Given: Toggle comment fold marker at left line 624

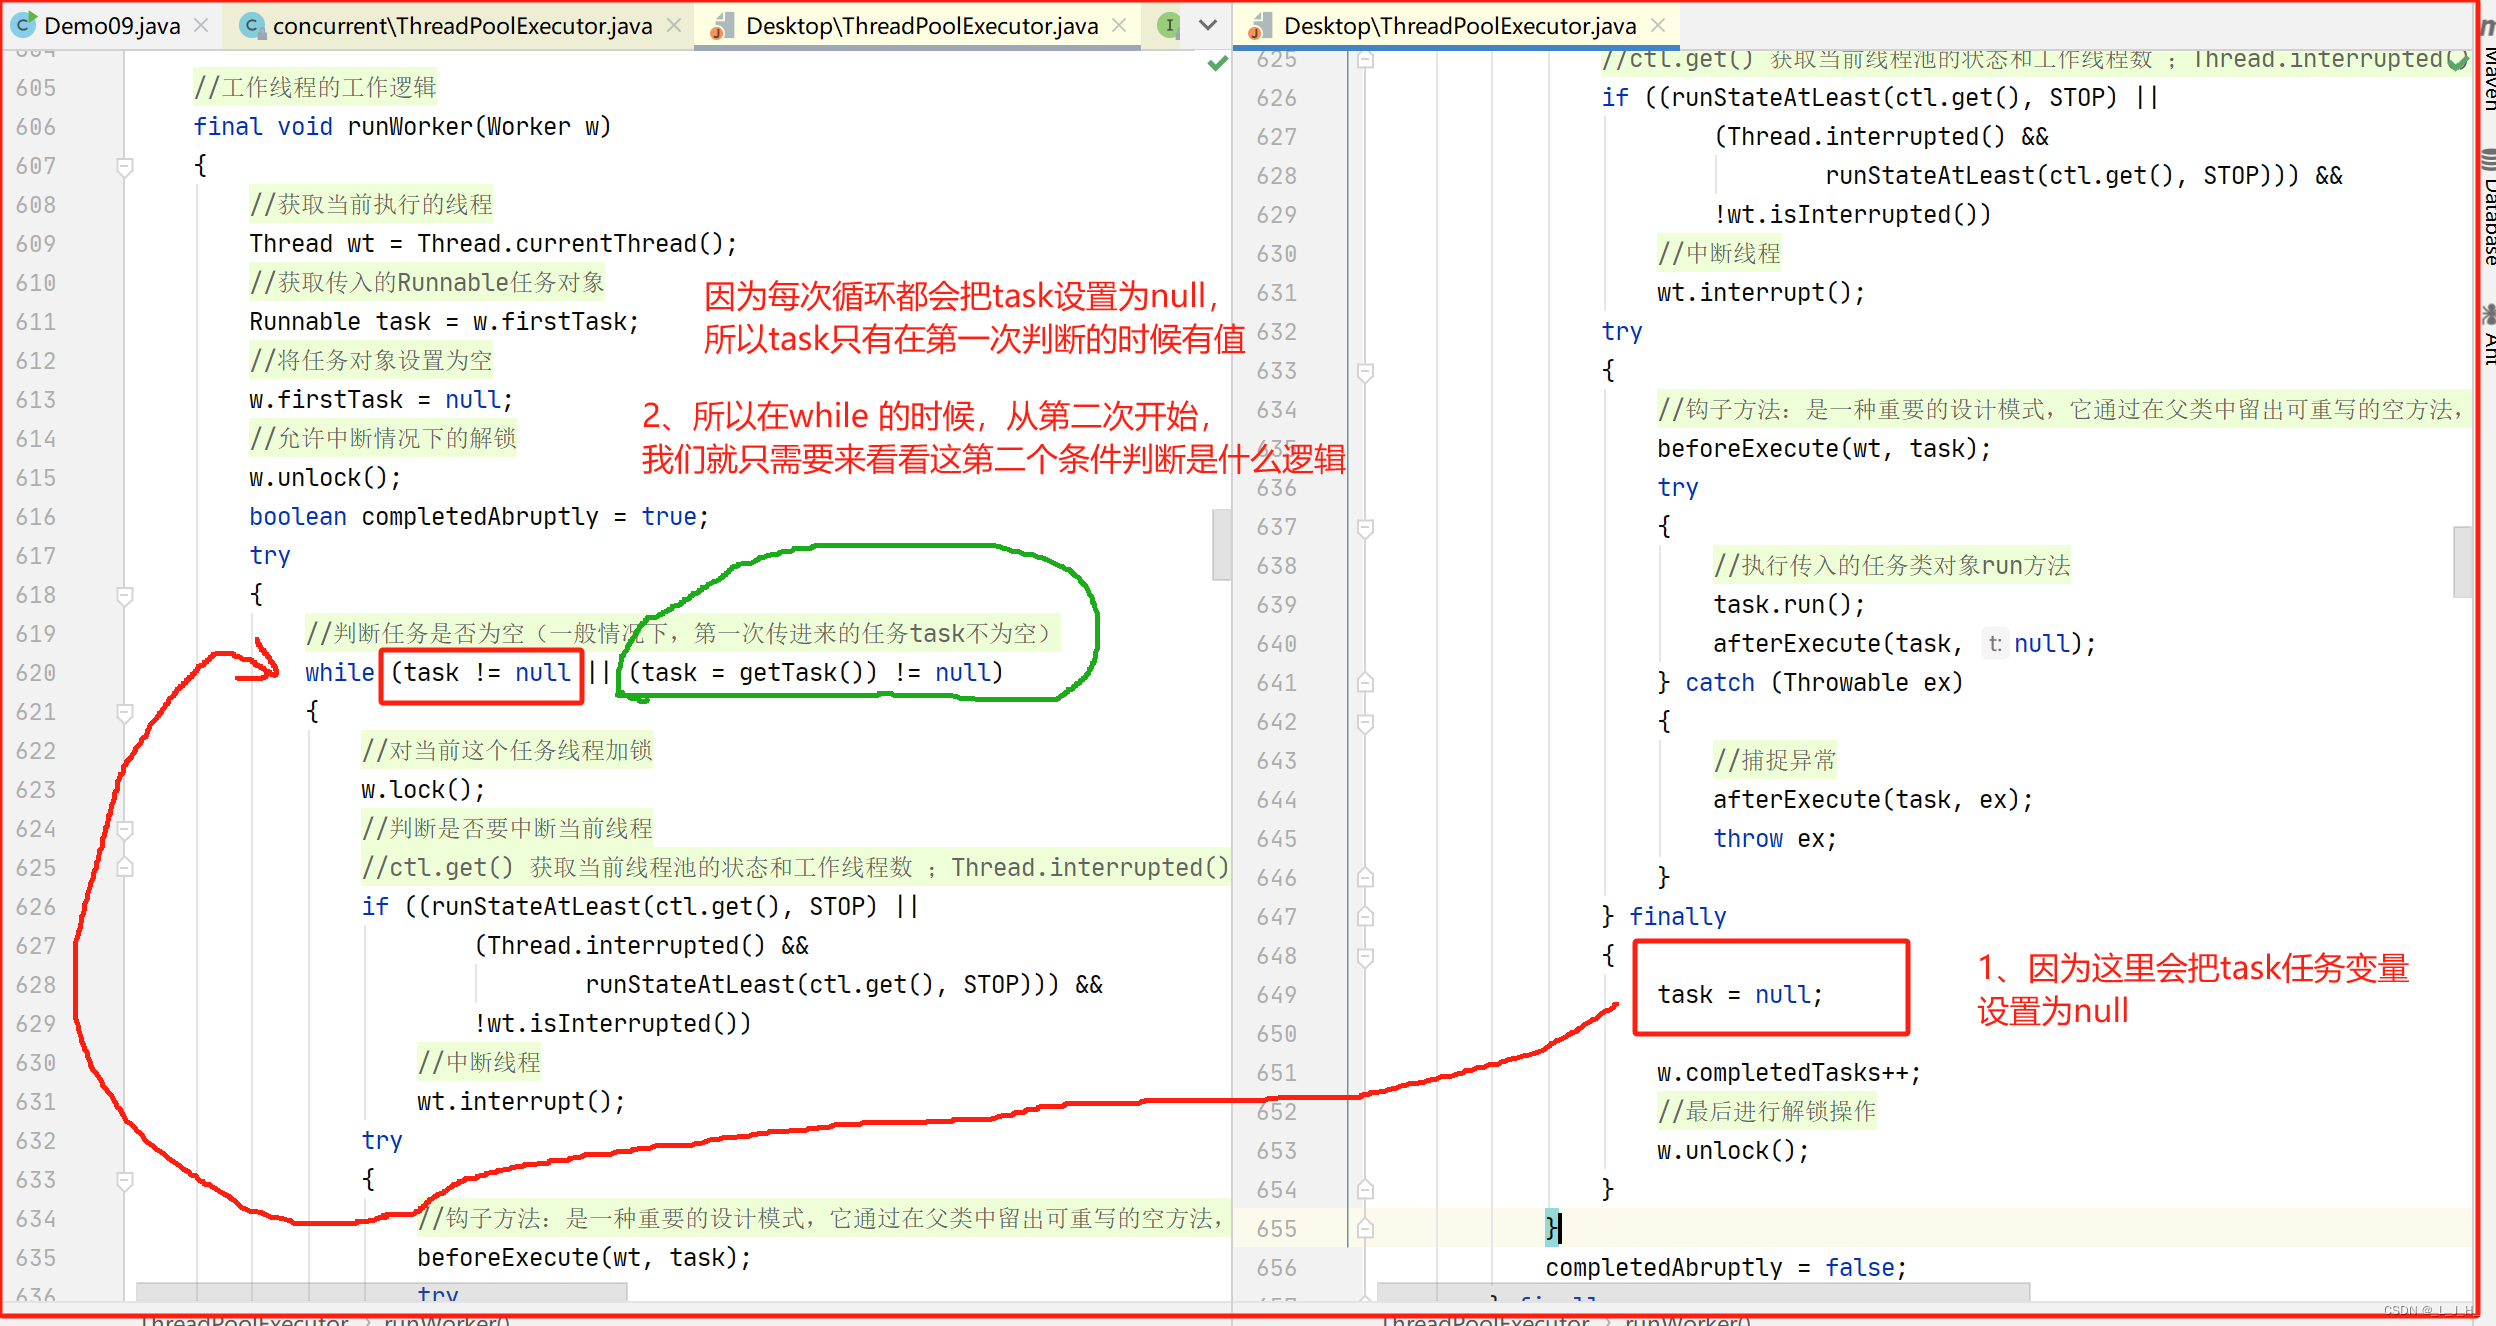Looking at the screenshot, I should click(x=125, y=829).
